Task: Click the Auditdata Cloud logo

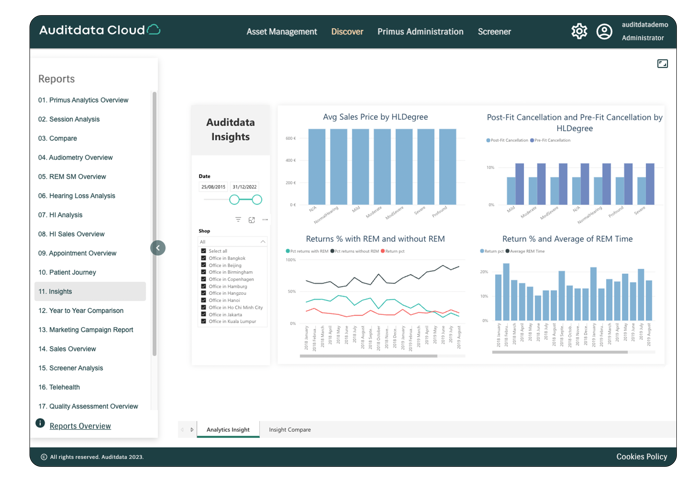Action: (x=99, y=30)
